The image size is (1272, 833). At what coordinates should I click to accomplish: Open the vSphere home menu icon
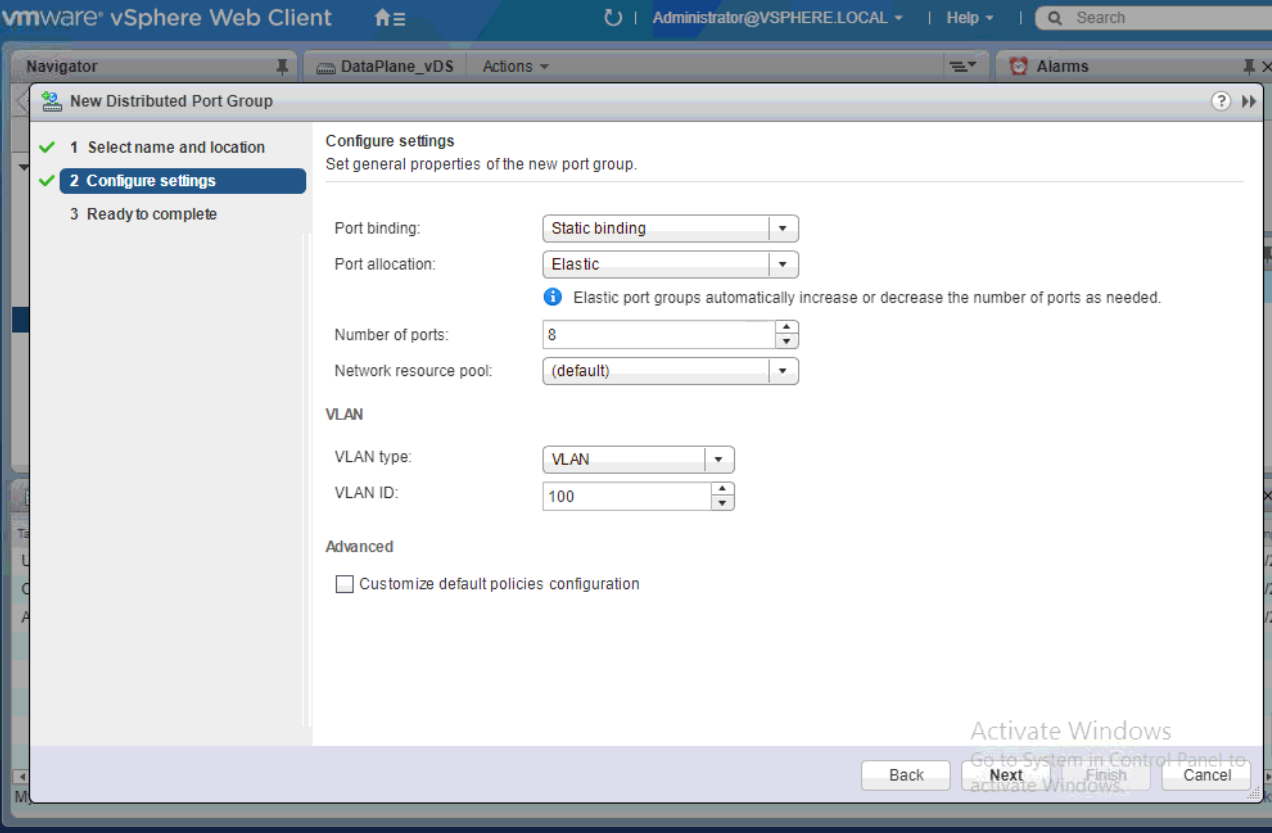(389, 18)
